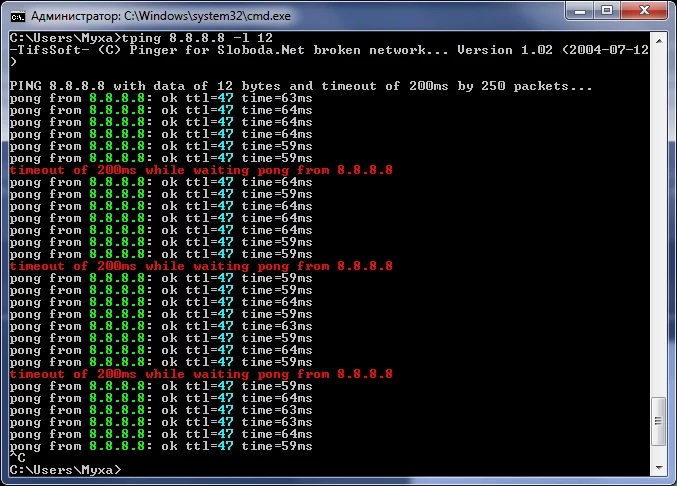Click the '^C' interrupt text
The height and width of the screenshot is (486, 677).
pyautogui.click(x=18, y=458)
